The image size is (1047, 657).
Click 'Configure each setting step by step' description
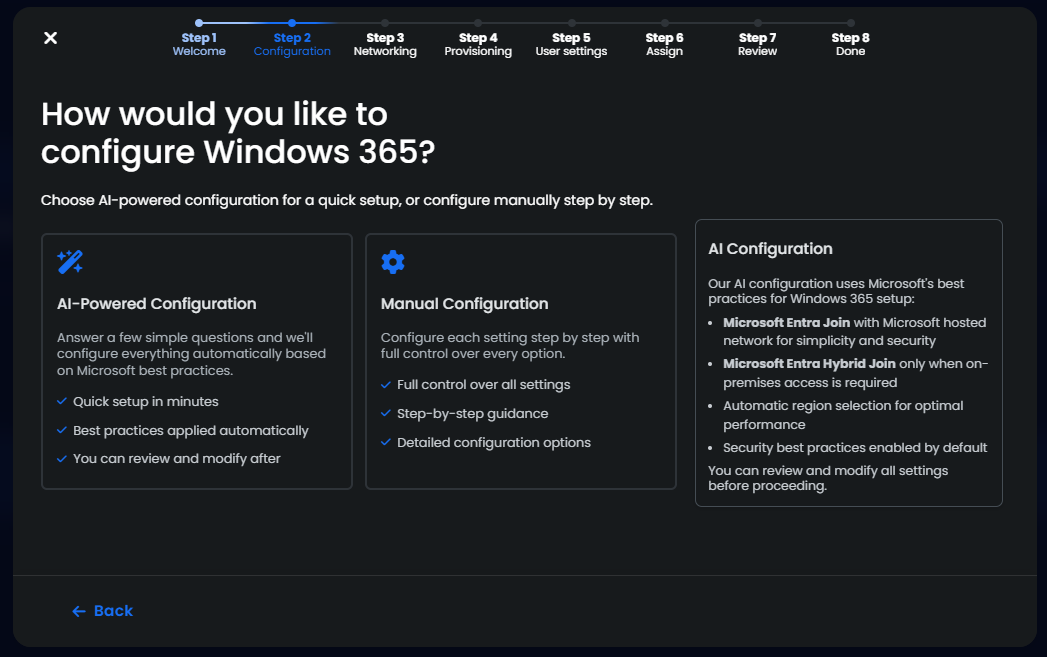tap(509, 345)
